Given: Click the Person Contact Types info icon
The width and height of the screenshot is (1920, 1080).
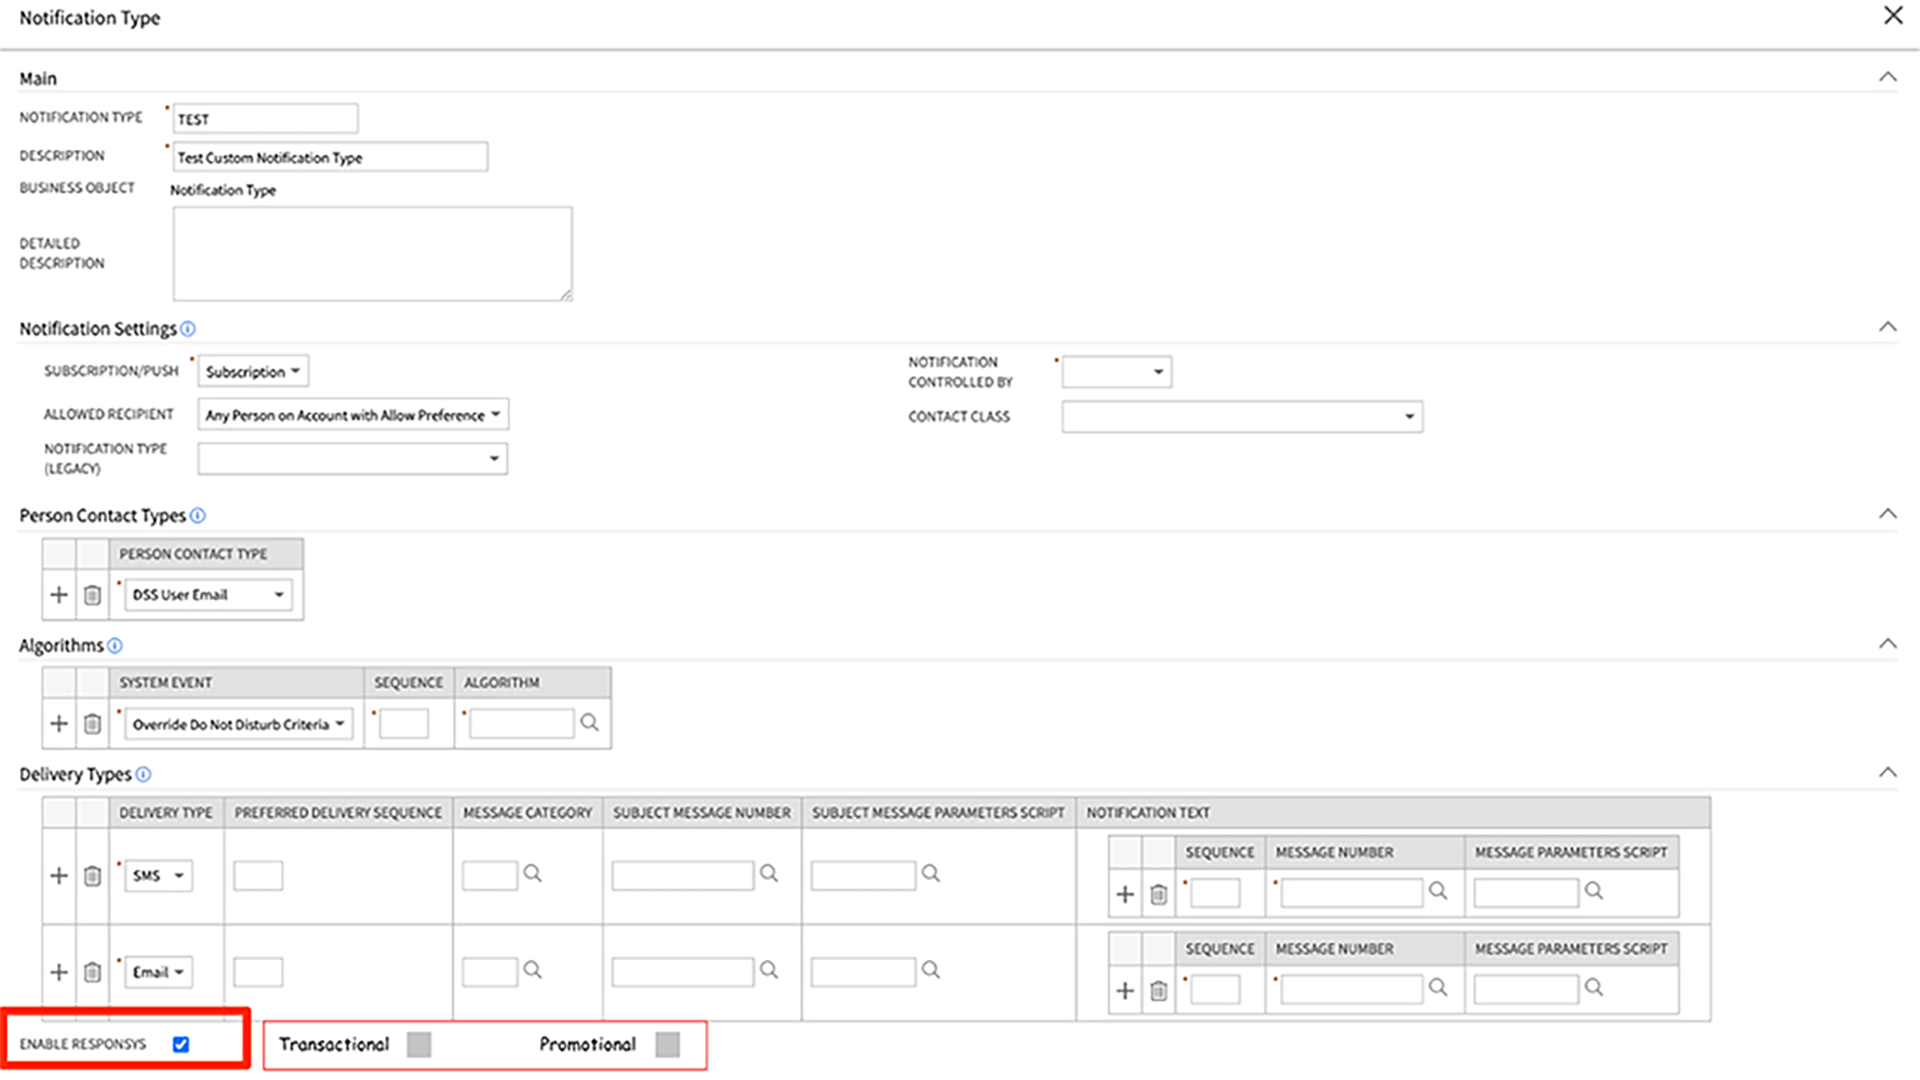Looking at the screenshot, I should click(198, 516).
